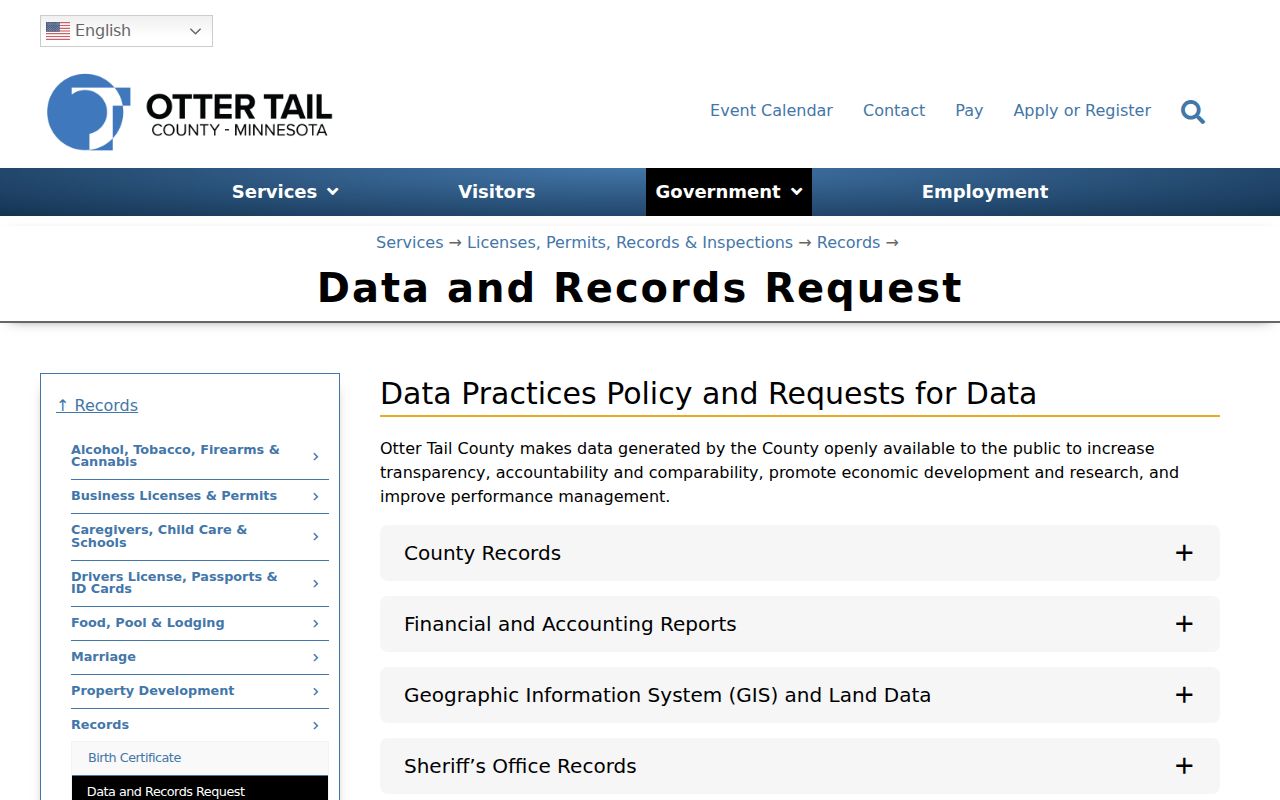Click chevron next to Business Licenses & Permits
1280x800 pixels.
[315, 496]
